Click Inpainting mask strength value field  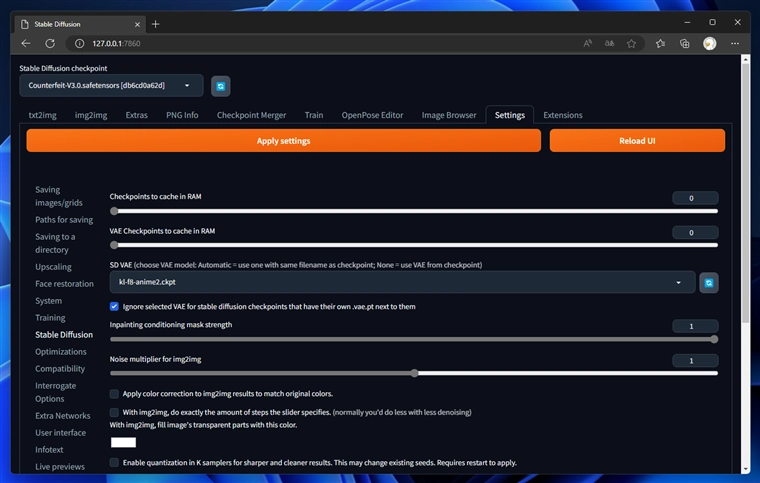[x=695, y=326]
